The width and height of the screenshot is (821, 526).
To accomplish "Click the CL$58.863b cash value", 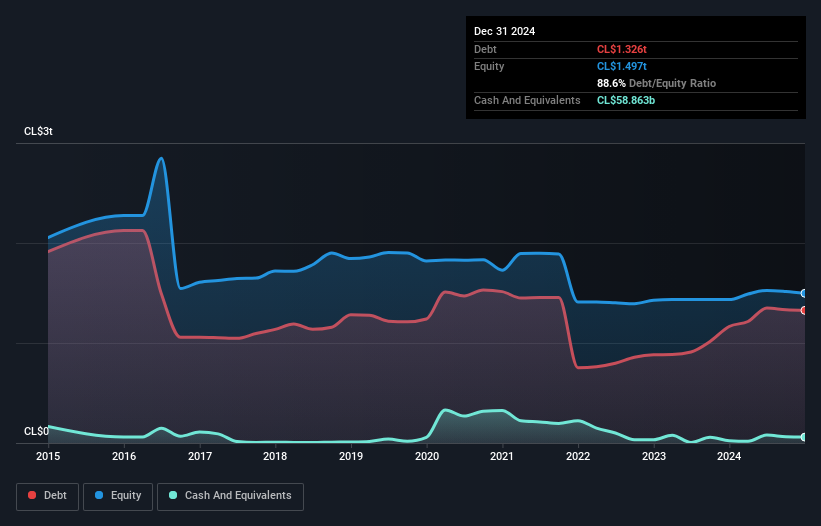I will click(626, 100).
